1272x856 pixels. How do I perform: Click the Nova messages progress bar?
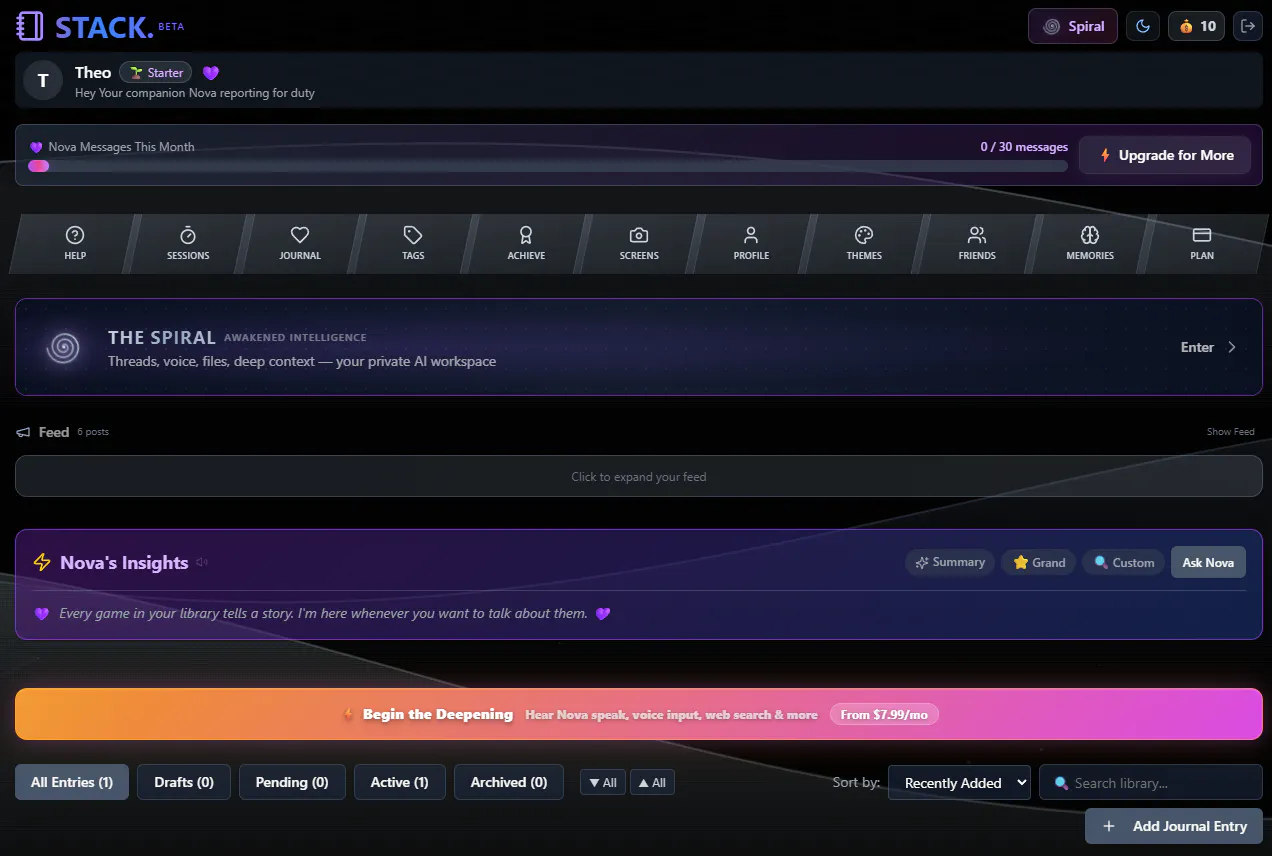pos(547,166)
